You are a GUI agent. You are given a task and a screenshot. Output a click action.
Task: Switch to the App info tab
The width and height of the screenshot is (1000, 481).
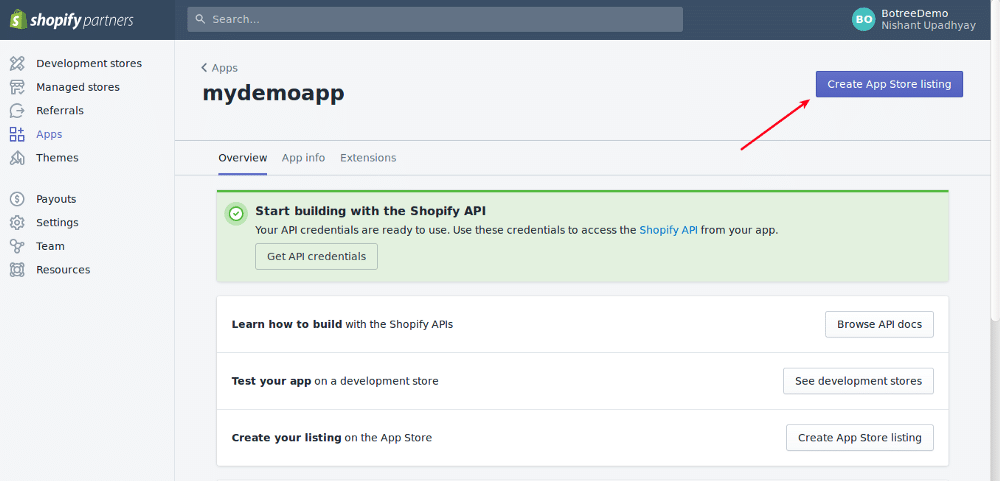(x=304, y=158)
